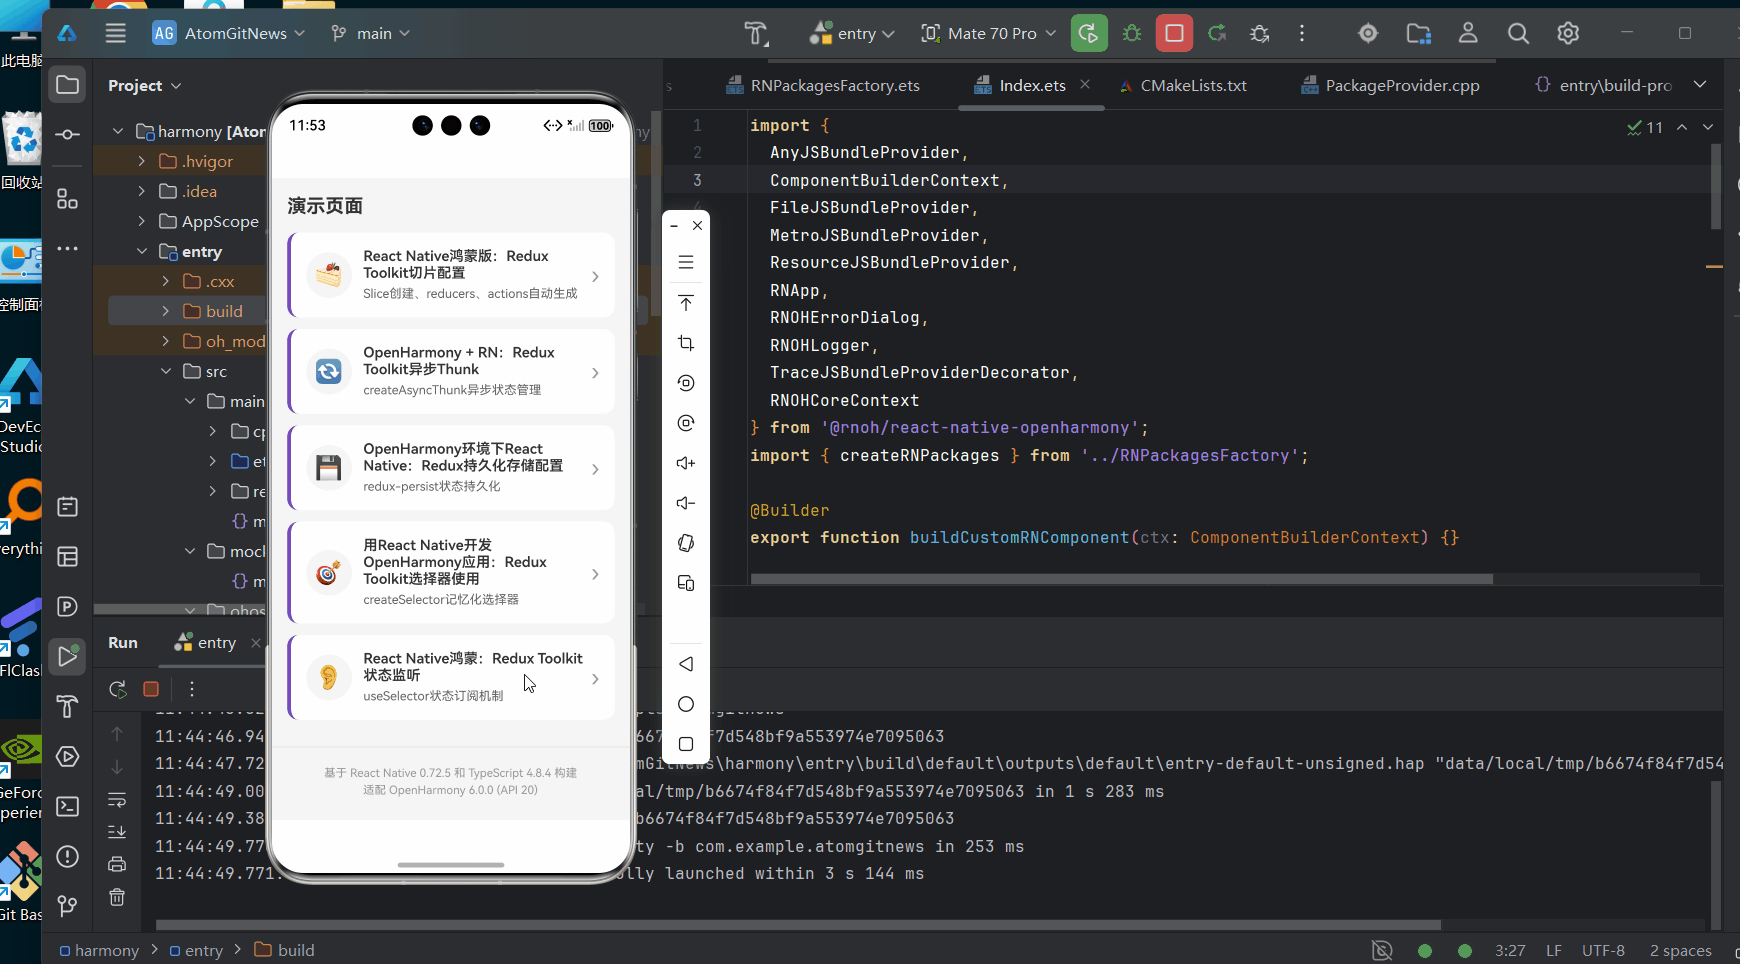Select the entry tab in Run panel
Screen dimensions: 1740x964
(x=206, y=643)
